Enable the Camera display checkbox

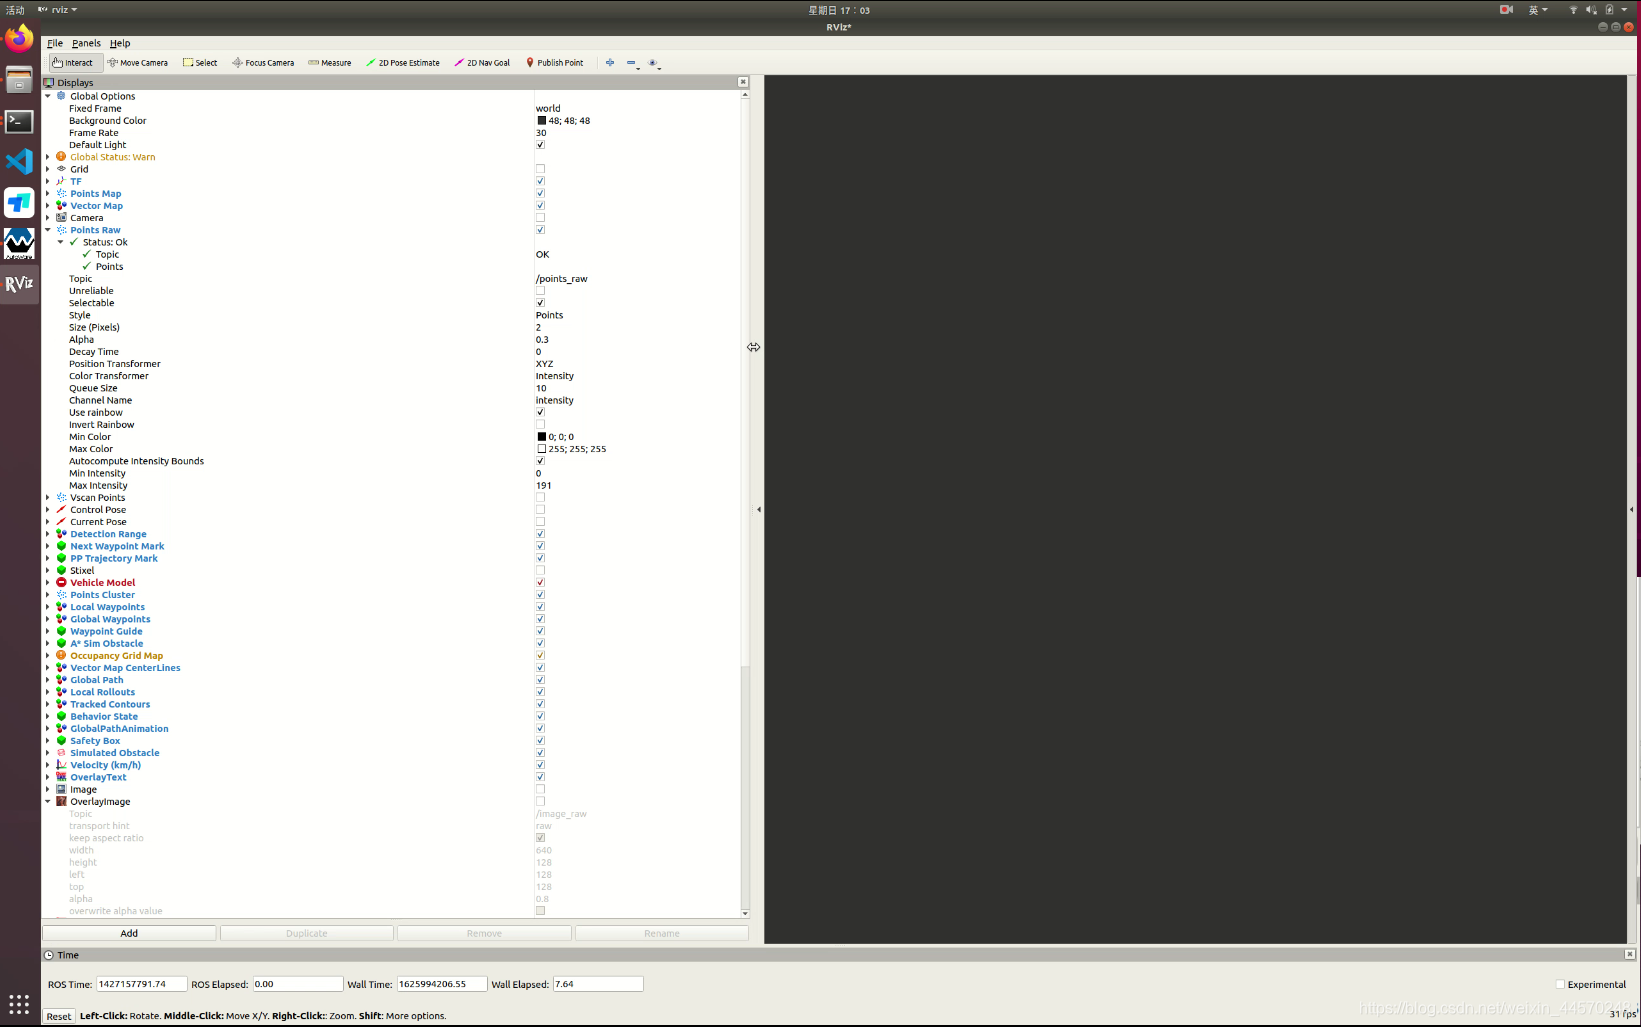[540, 217]
